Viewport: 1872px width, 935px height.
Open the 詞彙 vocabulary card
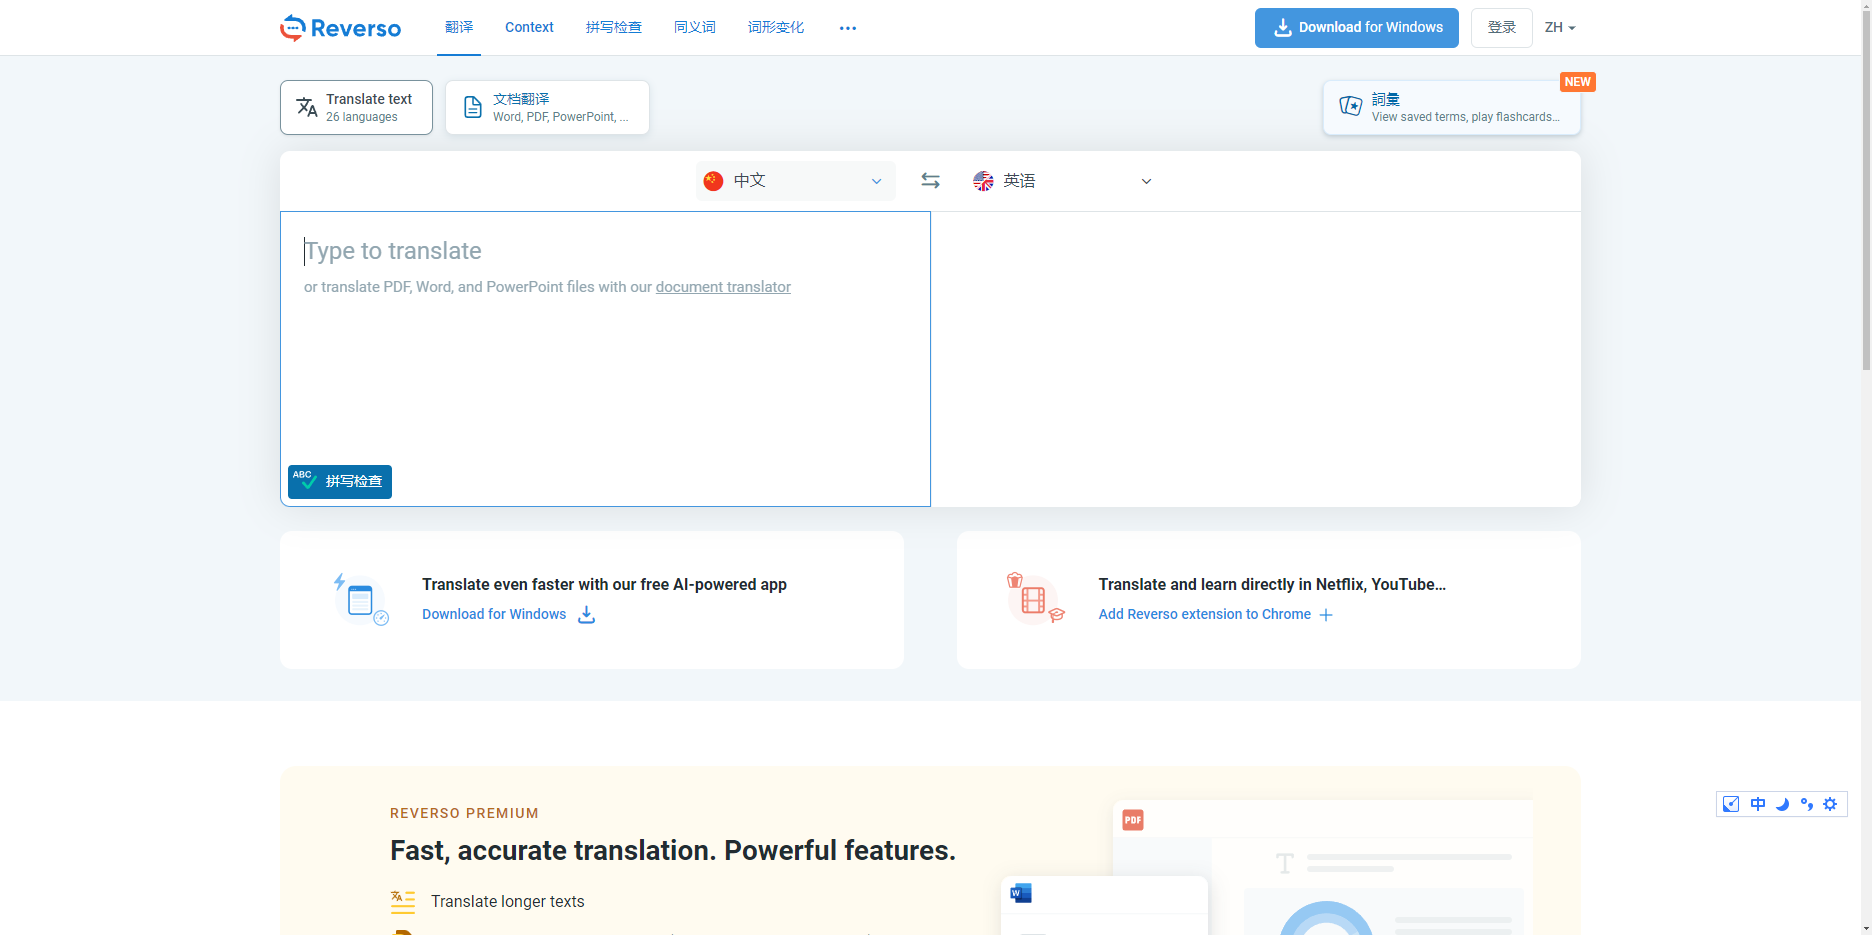coord(1451,107)
